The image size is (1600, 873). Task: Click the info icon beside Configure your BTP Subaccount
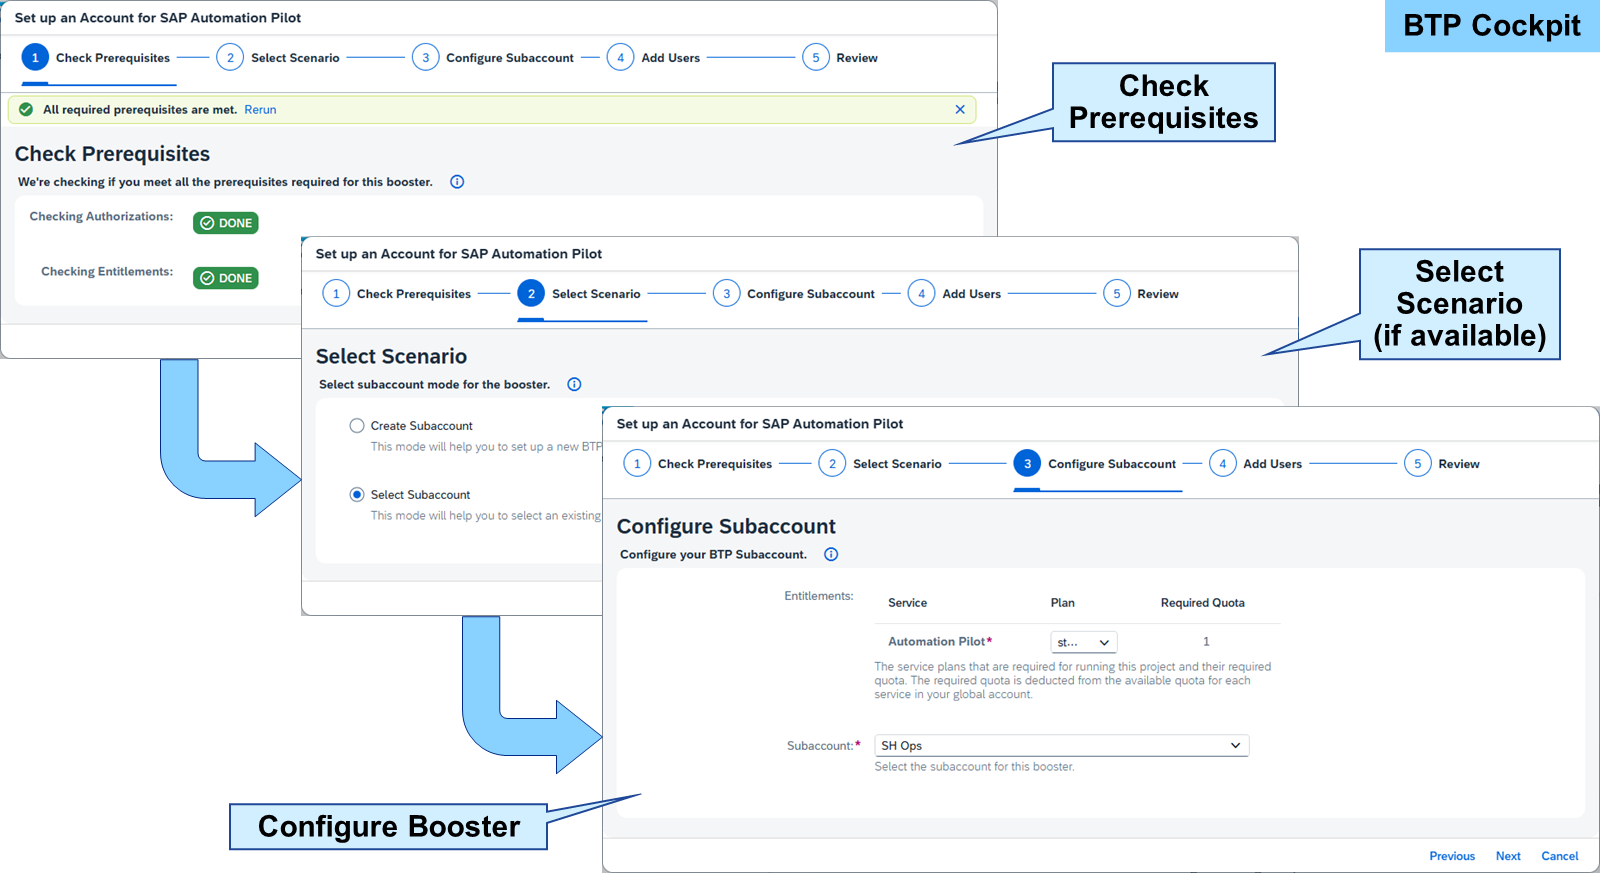(831, 554)
